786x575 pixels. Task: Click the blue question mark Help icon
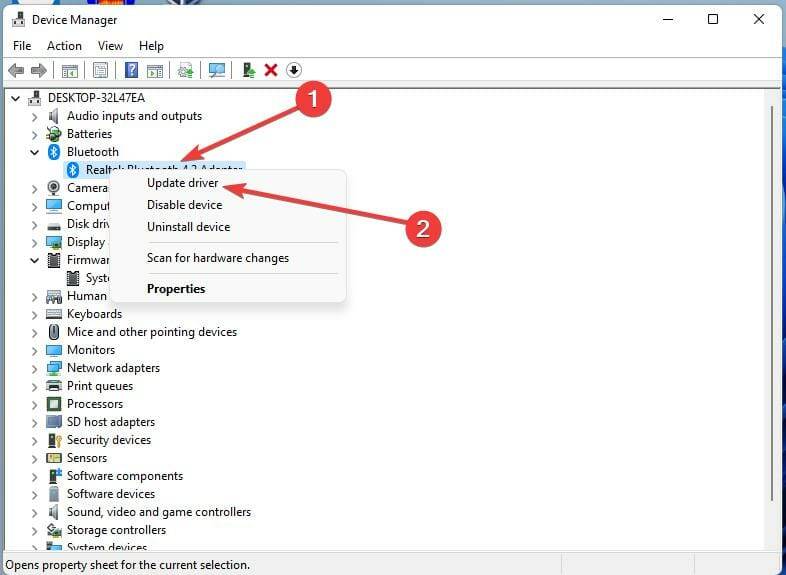click(131, 70)
